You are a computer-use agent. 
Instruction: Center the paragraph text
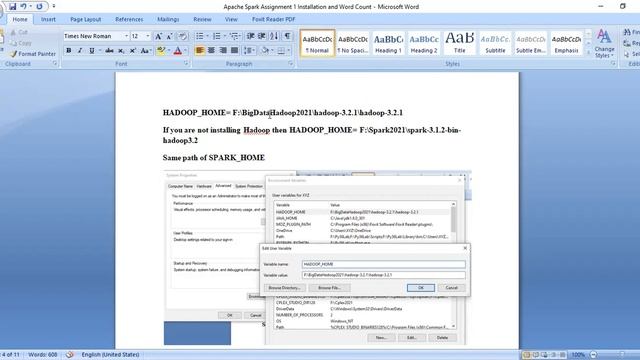click(x=211, y=51)
